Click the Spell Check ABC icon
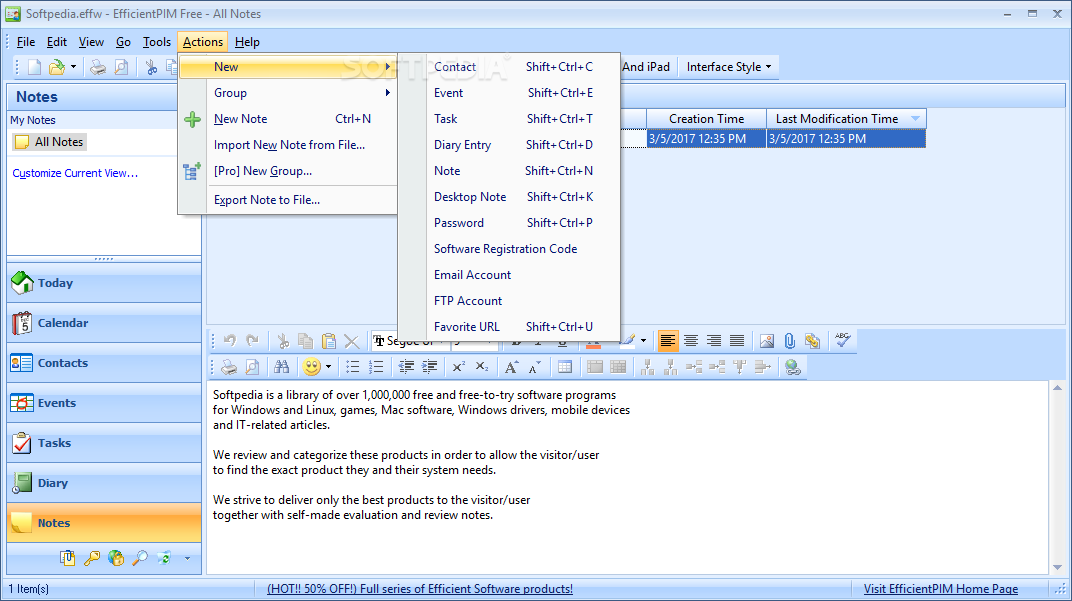 click(x=842, y=340)
